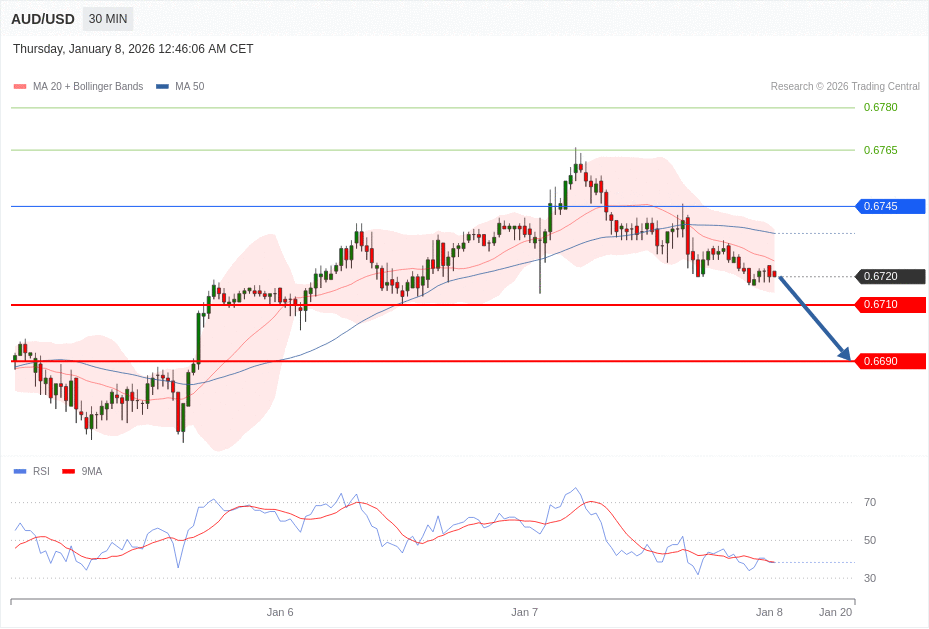The height and width of the screenshot is (629, 929).
Task: Expand the 0.6765 green level label
Action: click(880, 150)
